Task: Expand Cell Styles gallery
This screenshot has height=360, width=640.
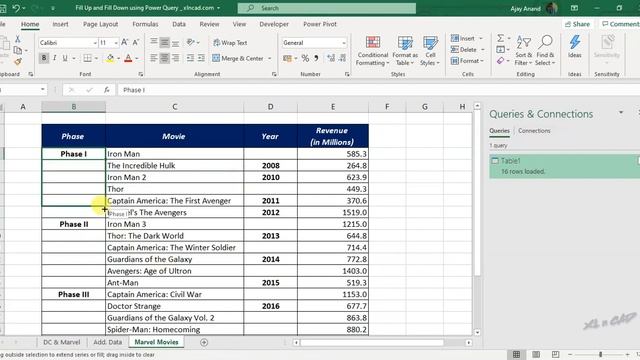Action: [430, 51]
